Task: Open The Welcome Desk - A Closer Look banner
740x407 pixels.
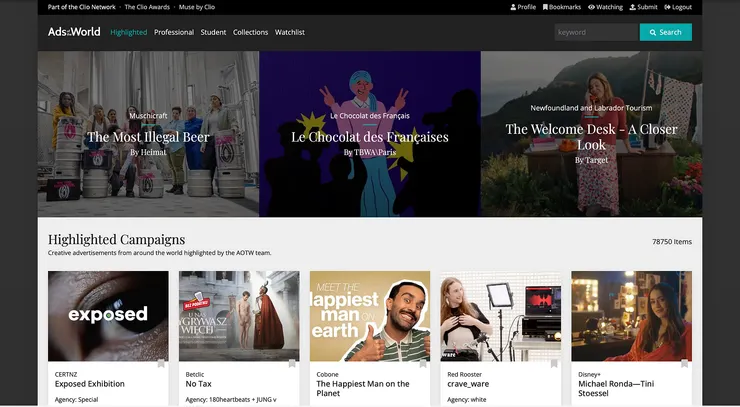Action: [591, 134]
